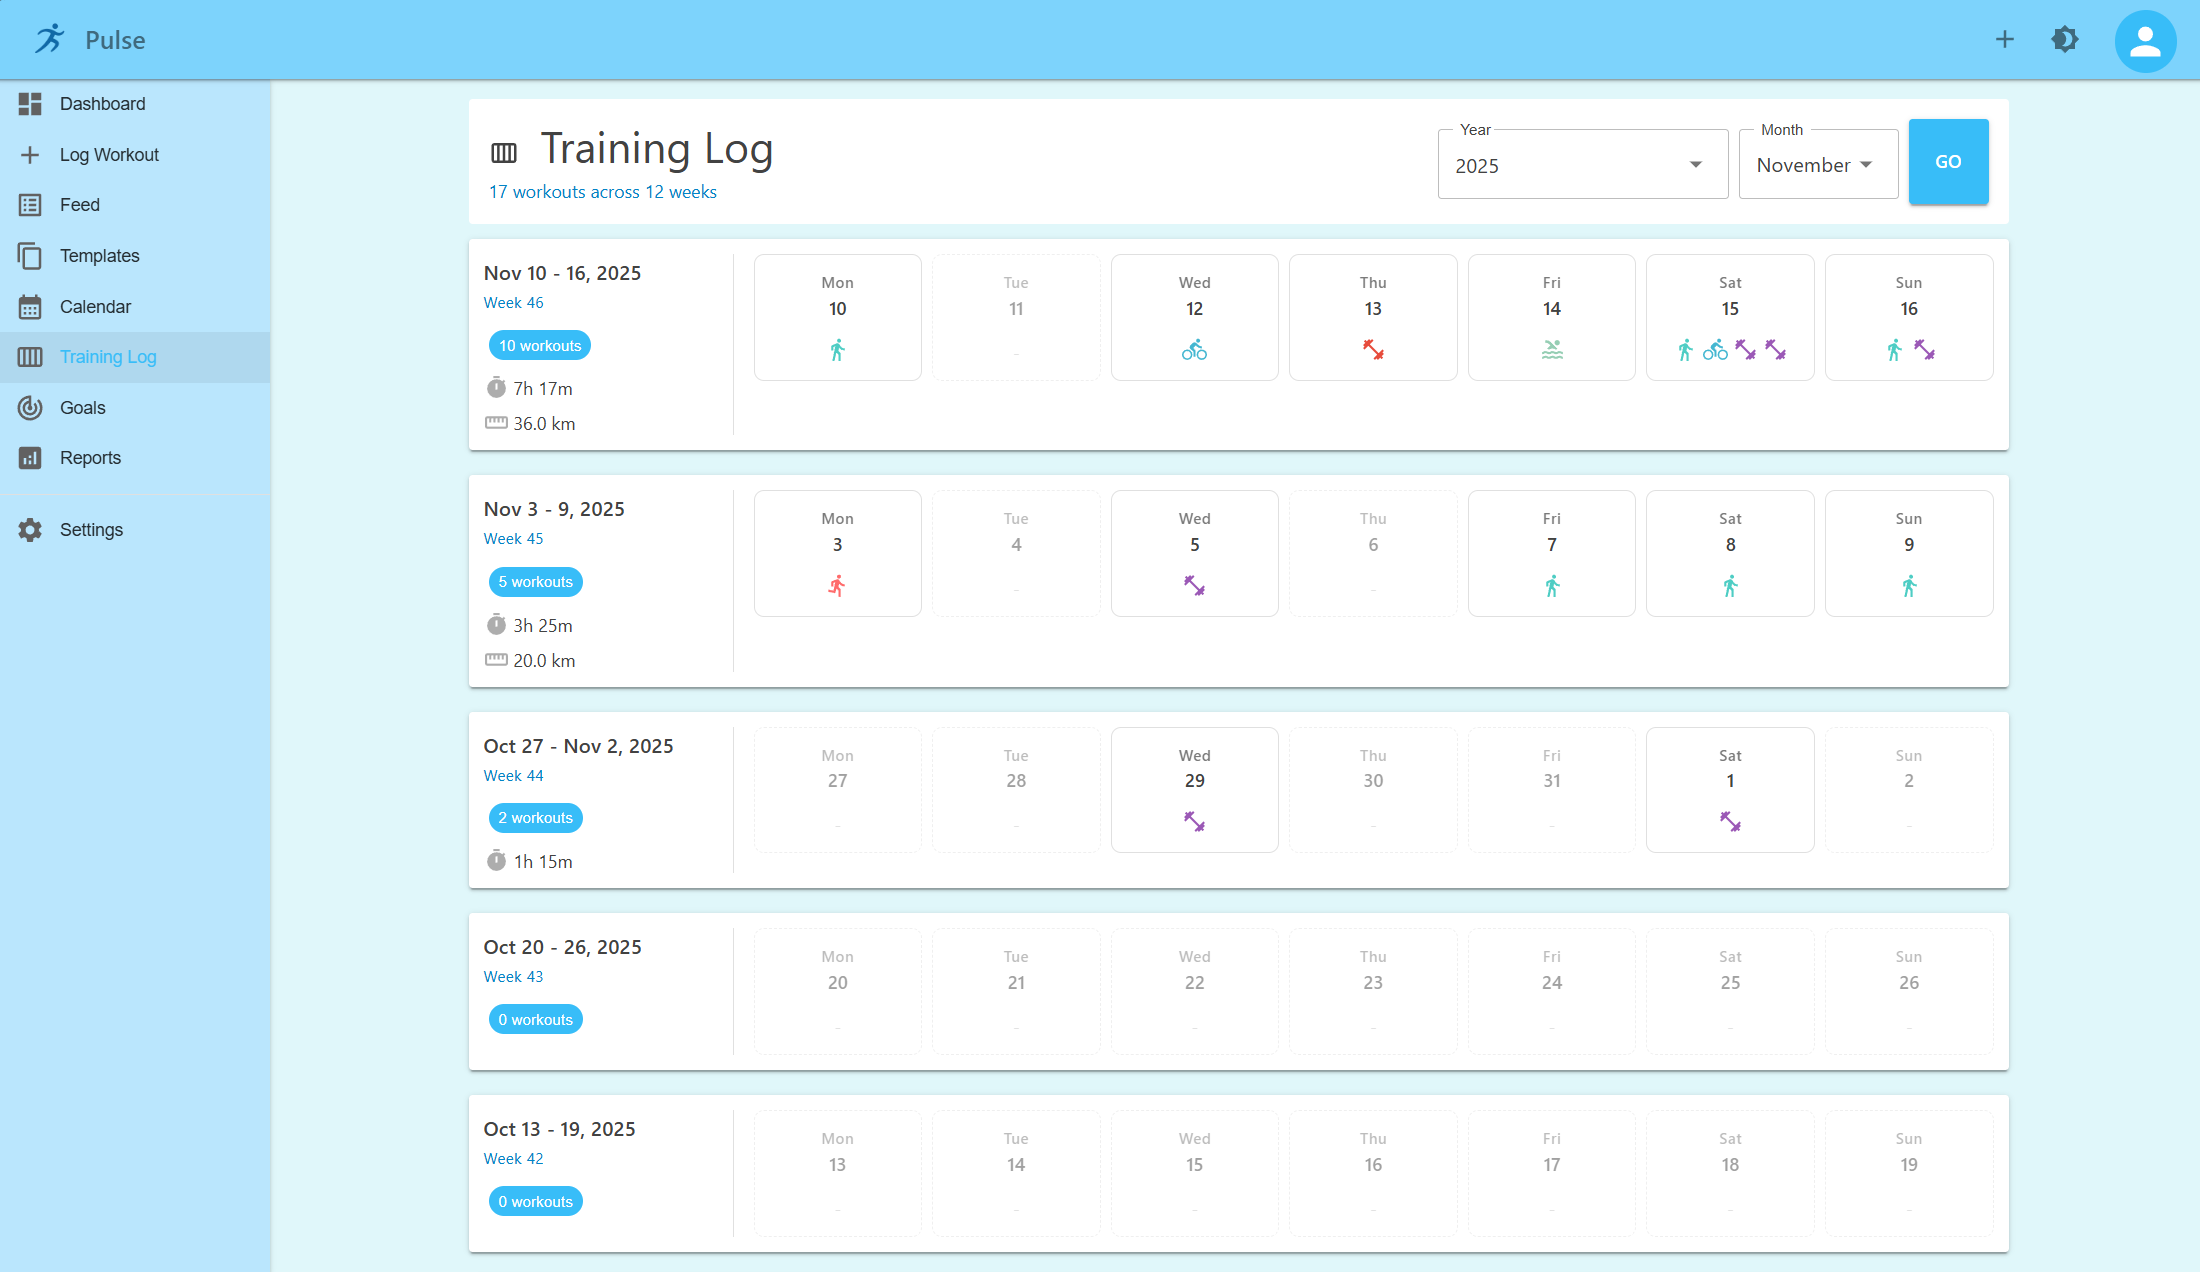The width and height of the screenshot is (2200, 1272).
Task: Select the cycling workout icon on Wed 12
Action: (1194, 350)
